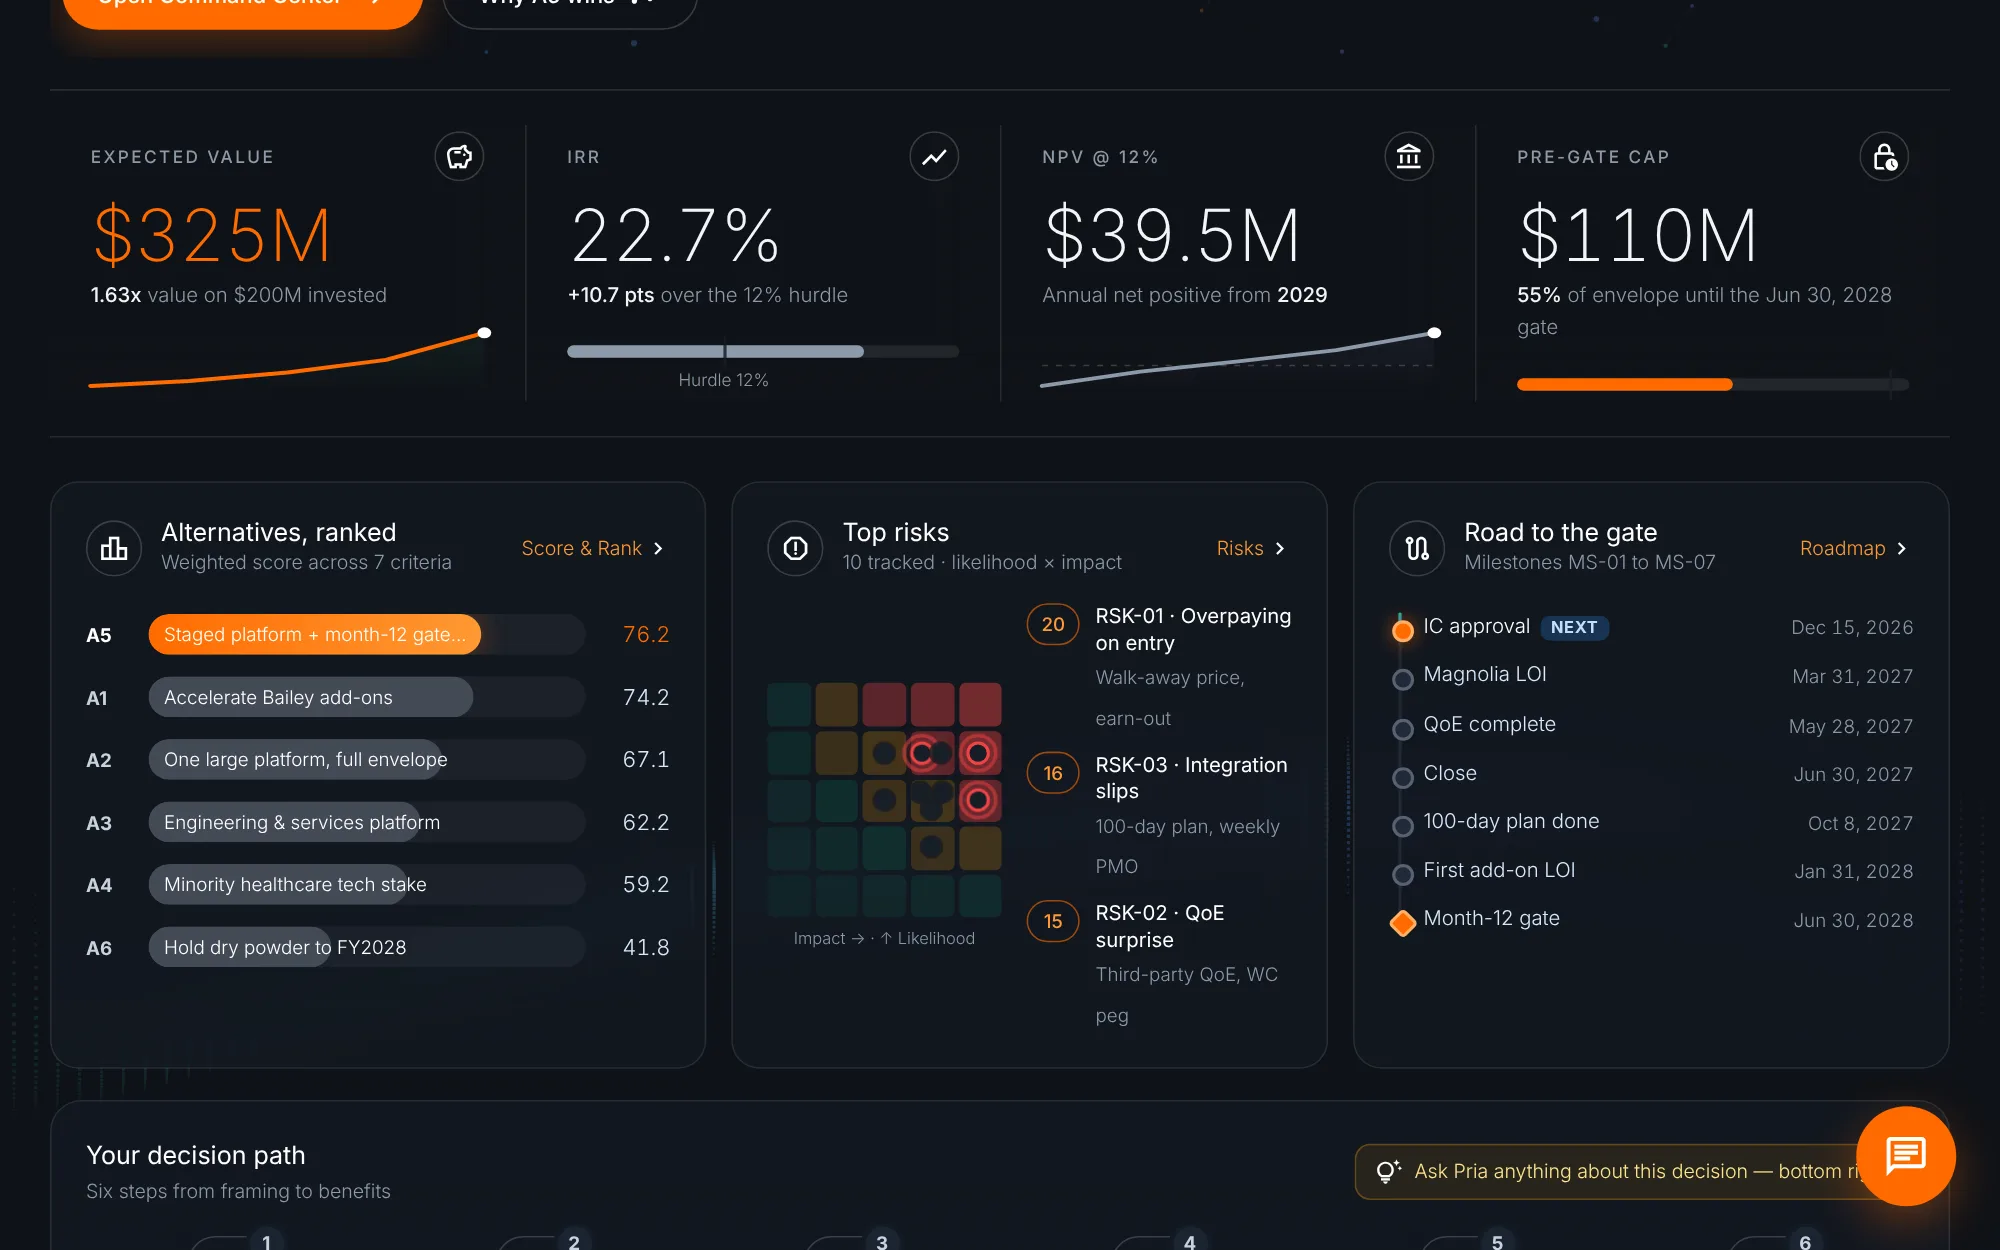
Task: Click RSK-02 QoE surprise title
Action: [1160, 926]
